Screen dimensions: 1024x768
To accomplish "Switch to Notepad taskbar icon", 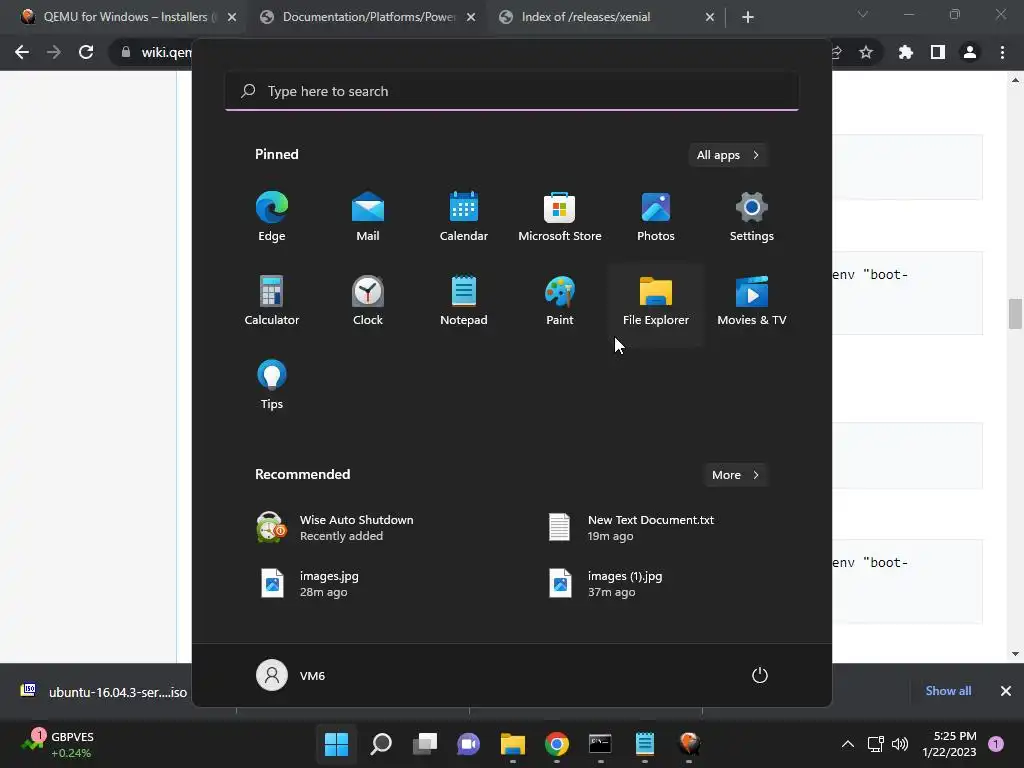I will [645, 744].
